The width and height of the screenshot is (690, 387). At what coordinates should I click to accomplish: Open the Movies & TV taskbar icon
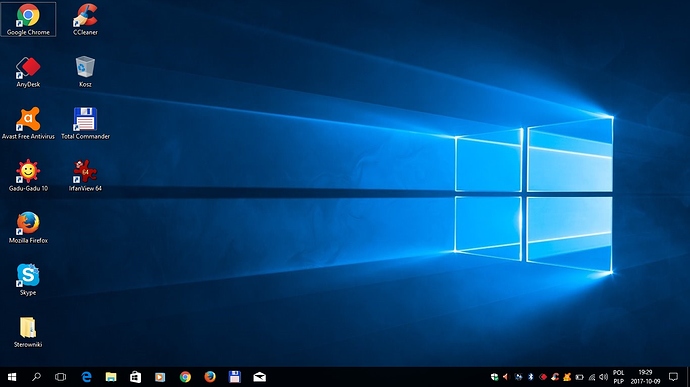click(160, 377)
